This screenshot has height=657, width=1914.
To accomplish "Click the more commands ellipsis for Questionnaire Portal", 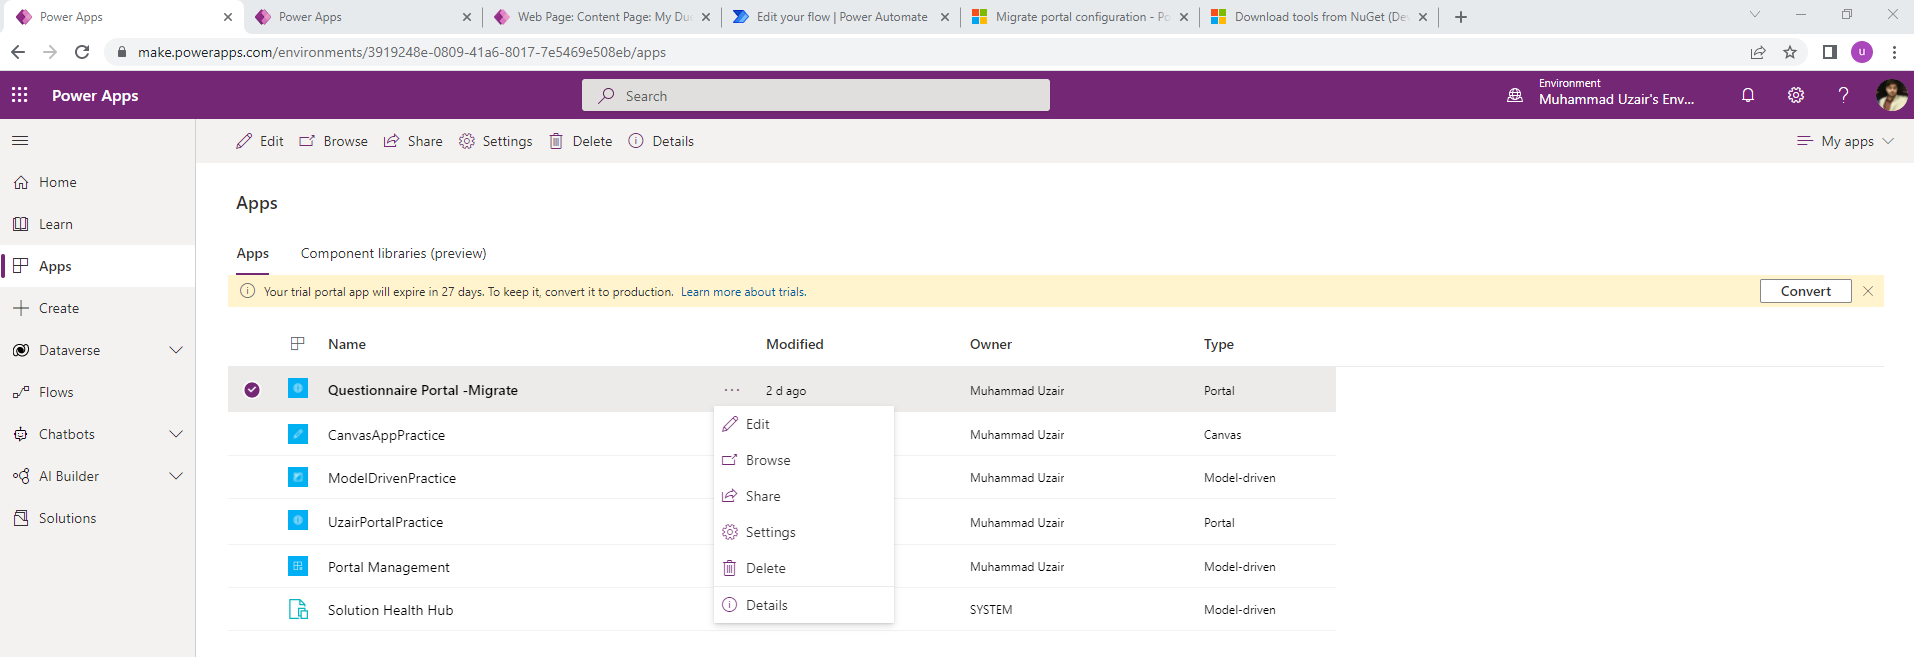I will click(x=732, y=390).
